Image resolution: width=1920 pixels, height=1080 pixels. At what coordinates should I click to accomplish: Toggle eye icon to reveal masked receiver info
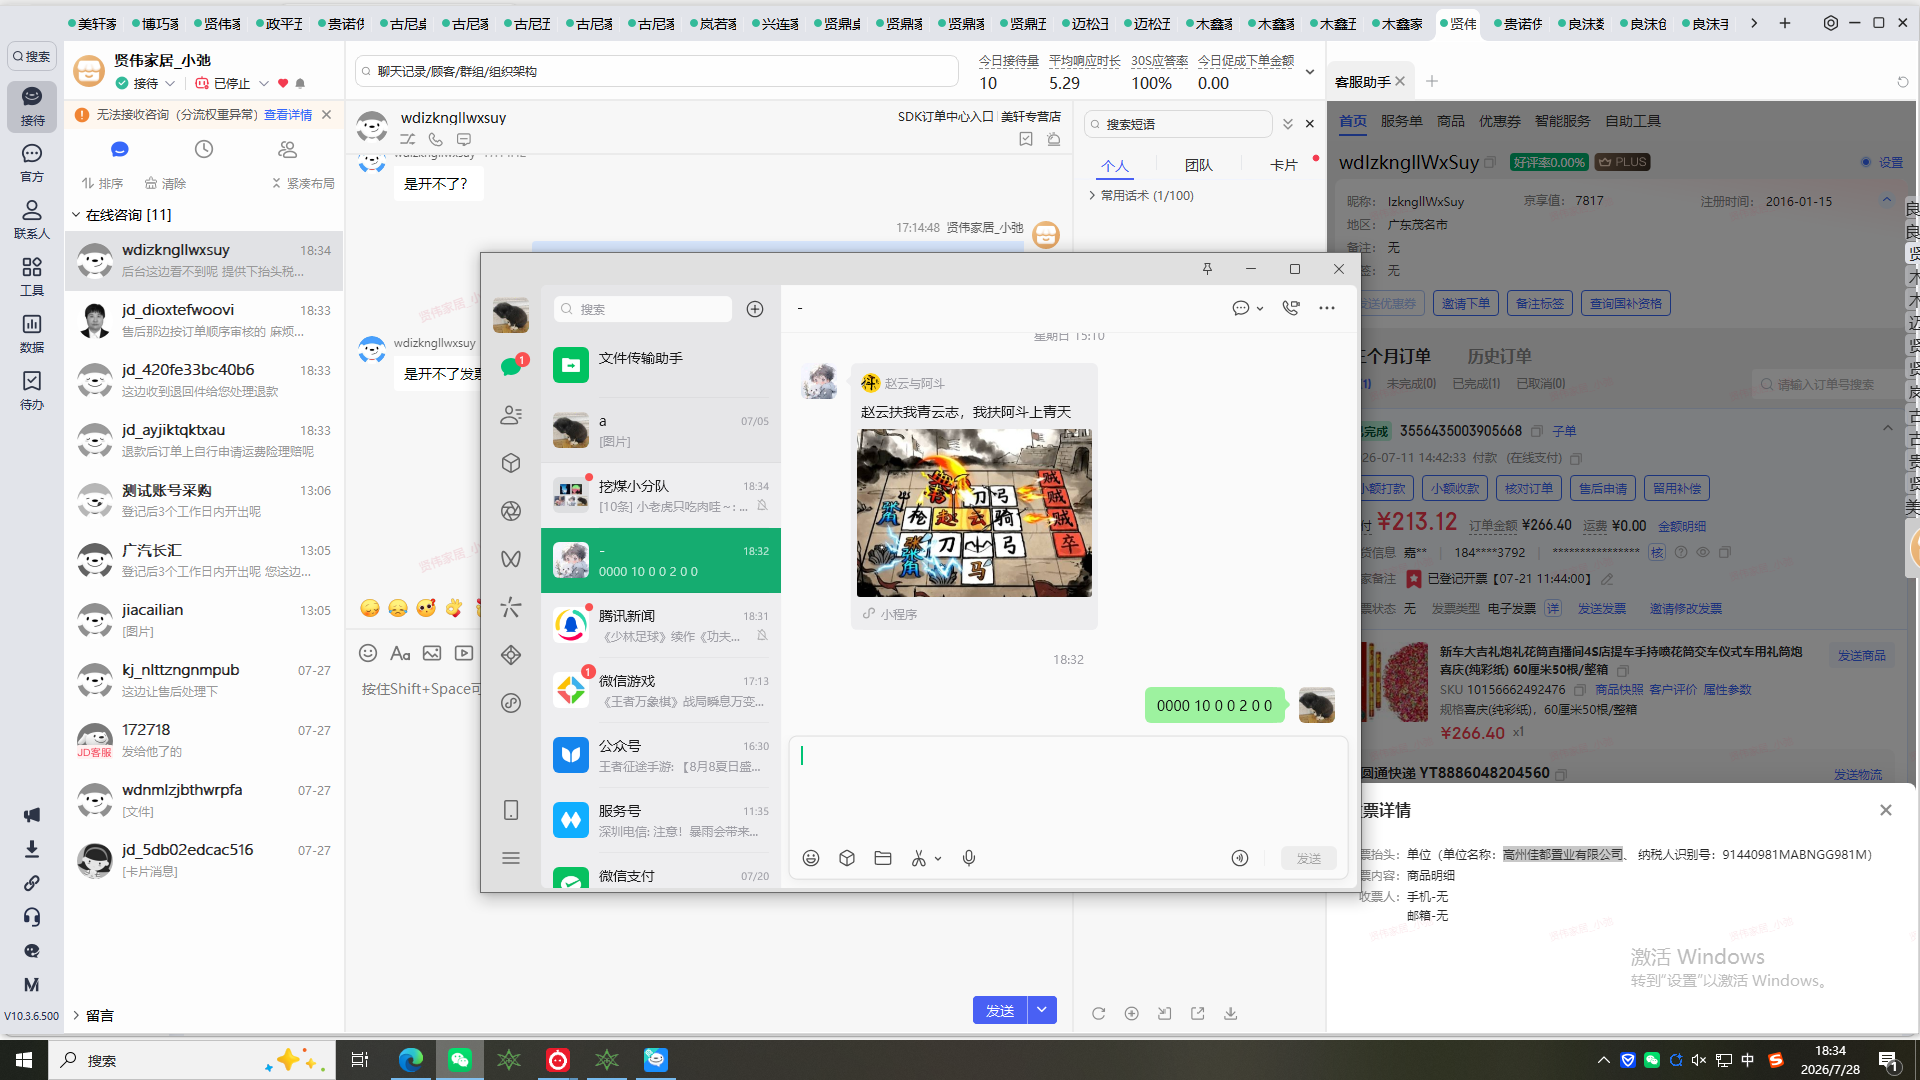tap(1703, 552)
